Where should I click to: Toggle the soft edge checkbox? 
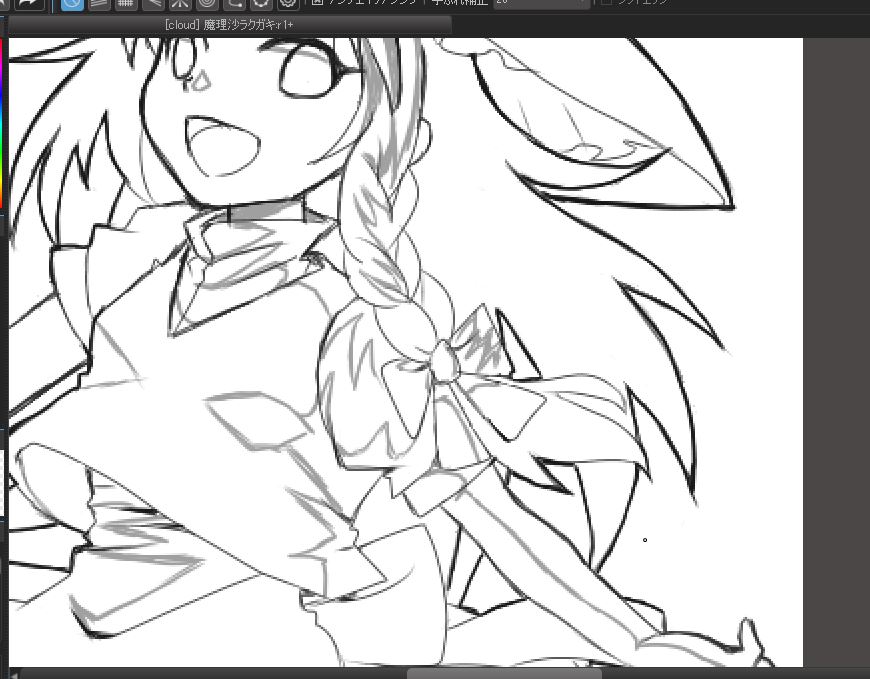(x=606, y=2)
